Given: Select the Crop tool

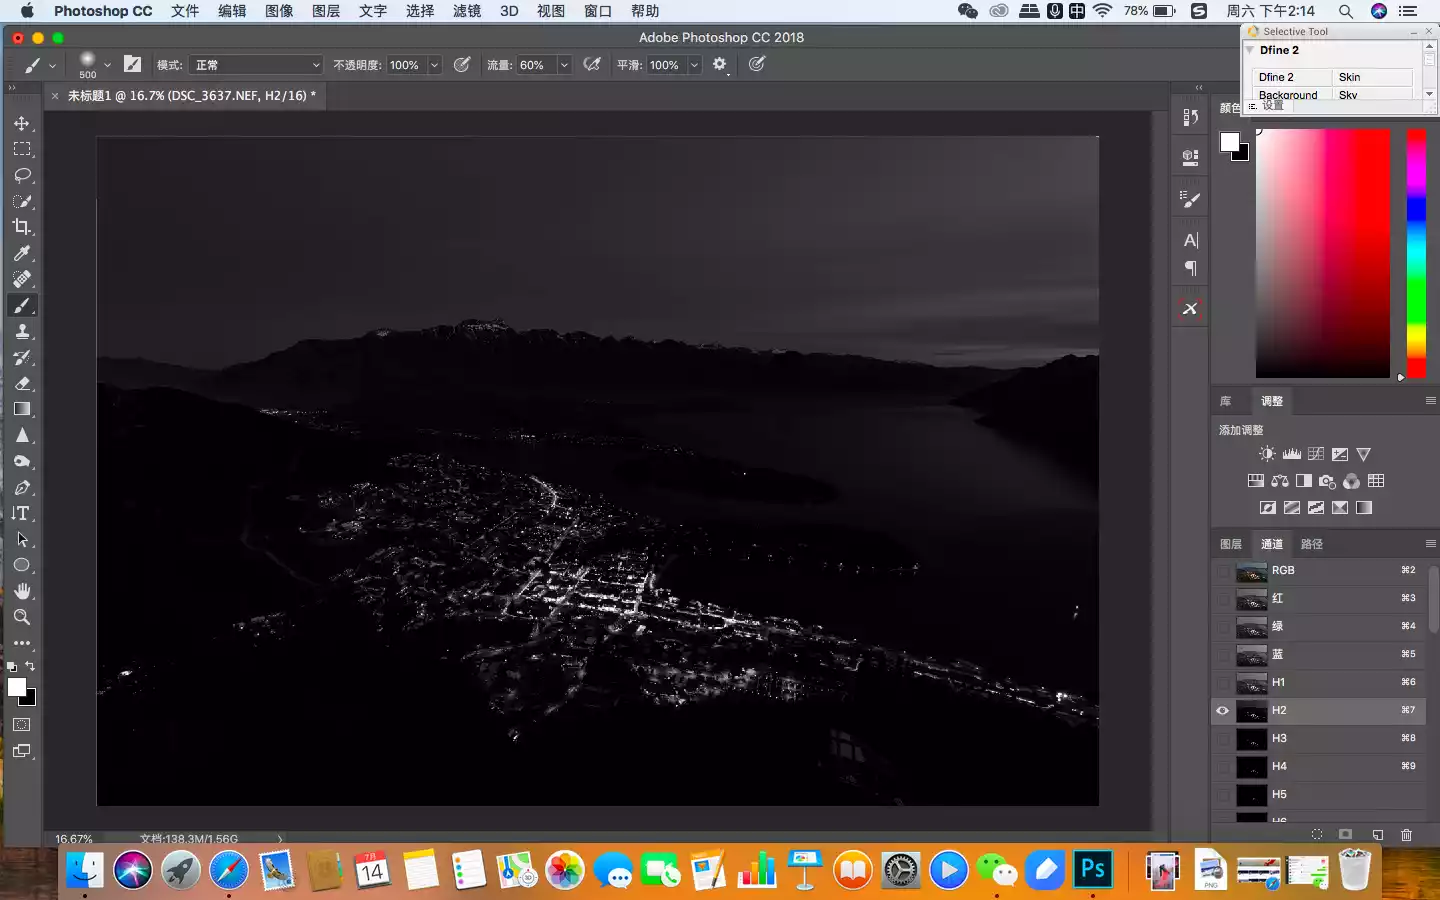Looking at the screenshot, I should click(22, 227).
